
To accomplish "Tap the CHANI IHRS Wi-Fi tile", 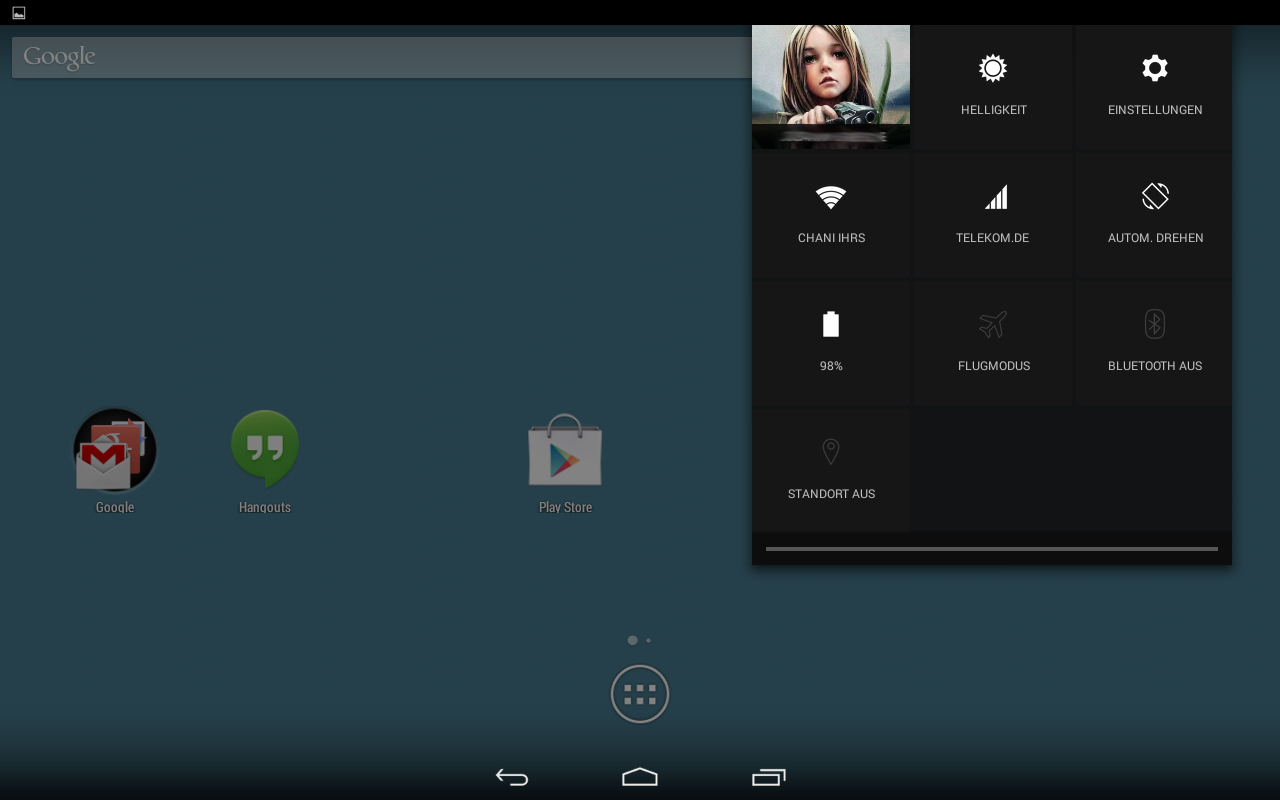I will pos(831,215).
